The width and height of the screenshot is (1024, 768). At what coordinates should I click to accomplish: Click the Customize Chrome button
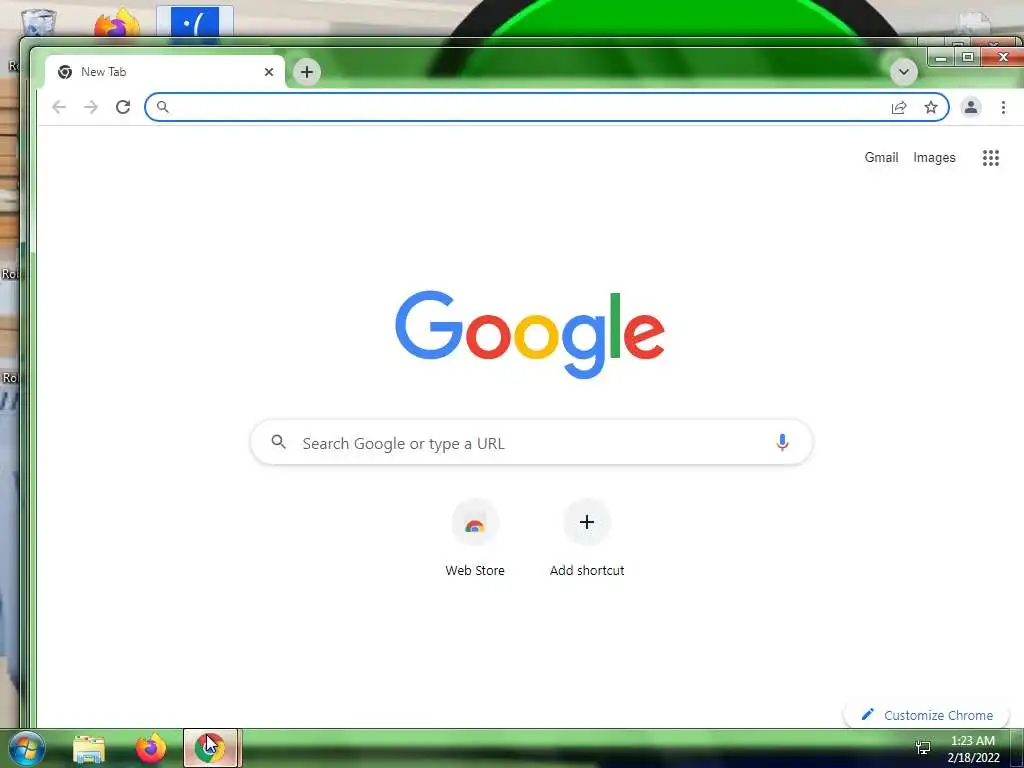927,715
